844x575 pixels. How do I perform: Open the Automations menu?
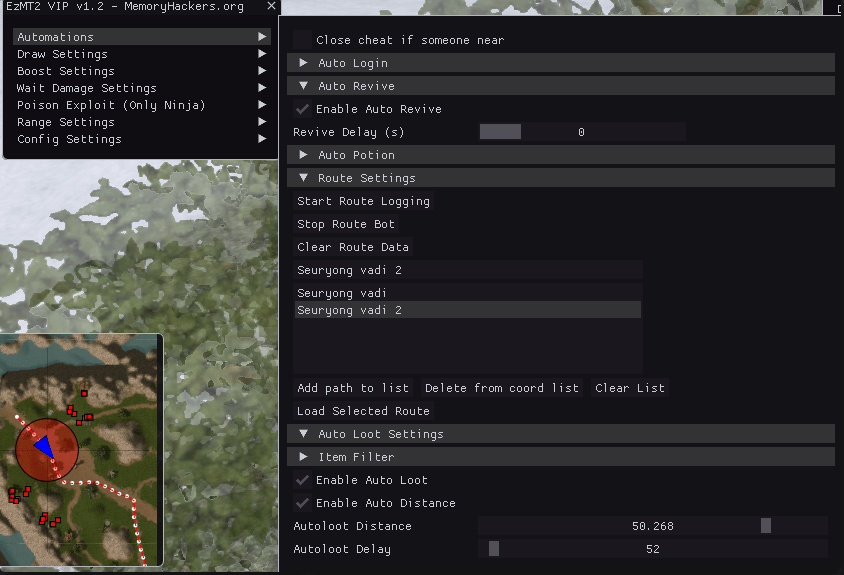click(x=141, y=37)
